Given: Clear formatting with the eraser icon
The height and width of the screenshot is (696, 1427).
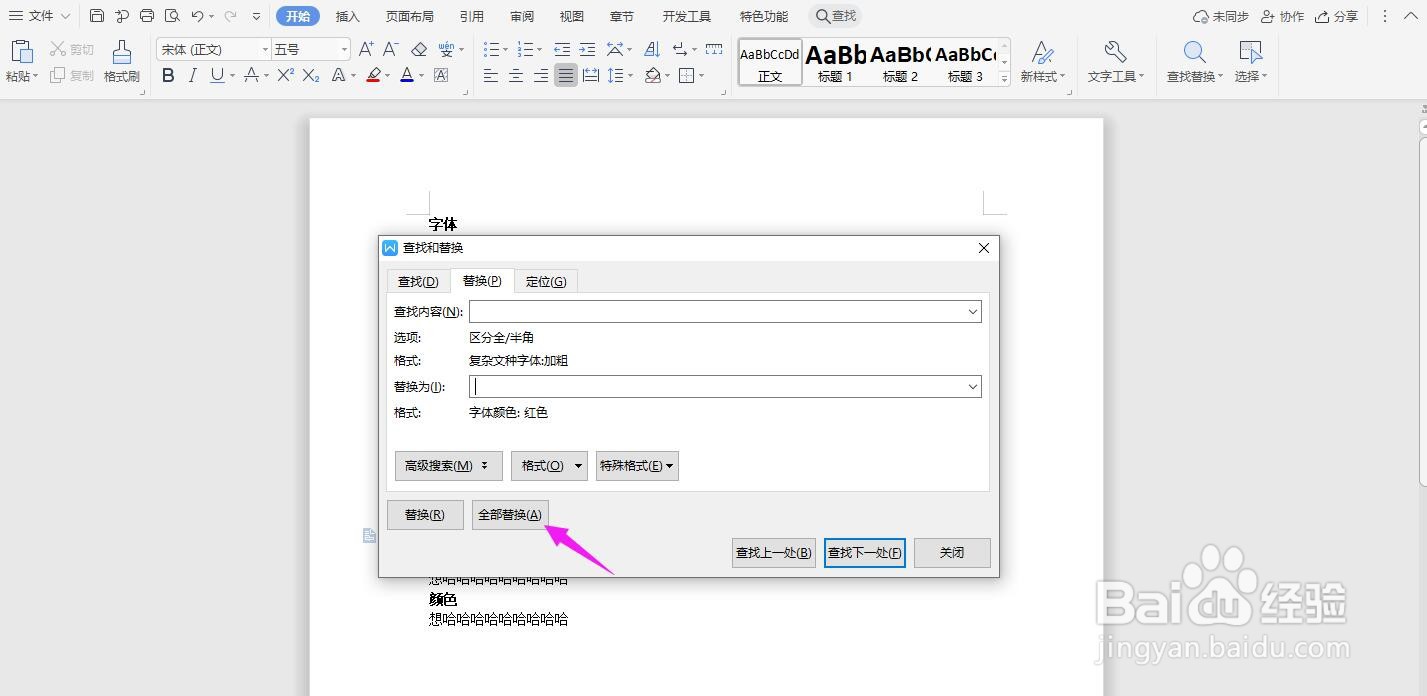Looking at the screenshot, I should click(419, 49).
